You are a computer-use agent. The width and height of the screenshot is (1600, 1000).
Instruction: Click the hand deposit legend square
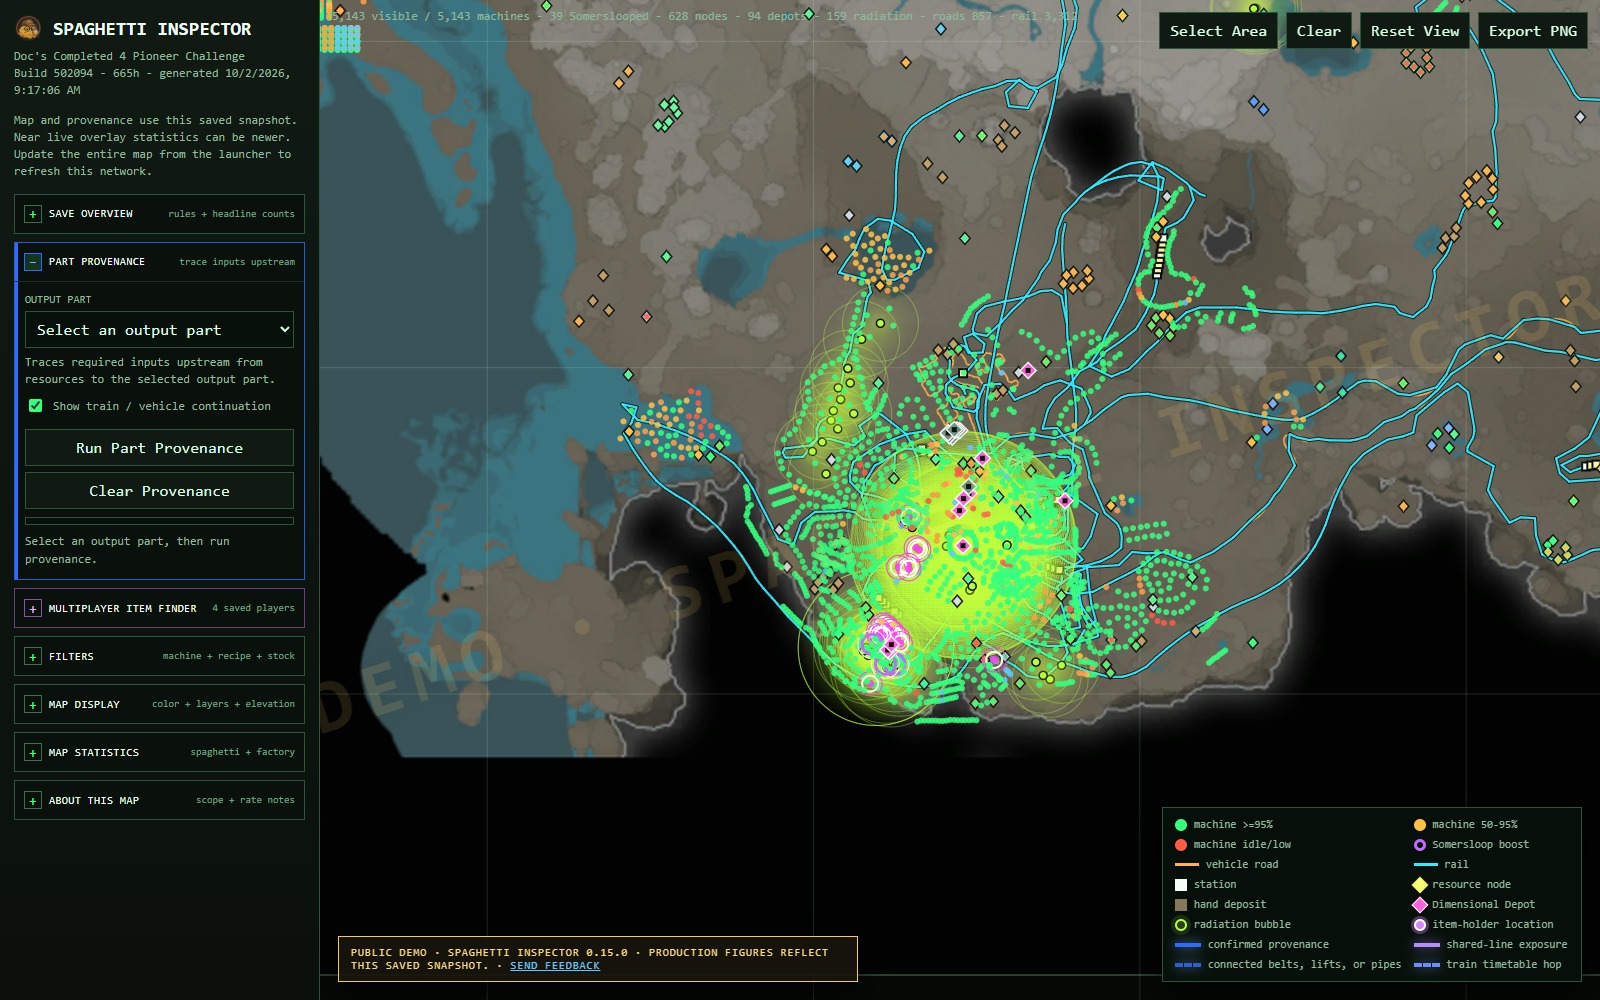(1181, 905)
